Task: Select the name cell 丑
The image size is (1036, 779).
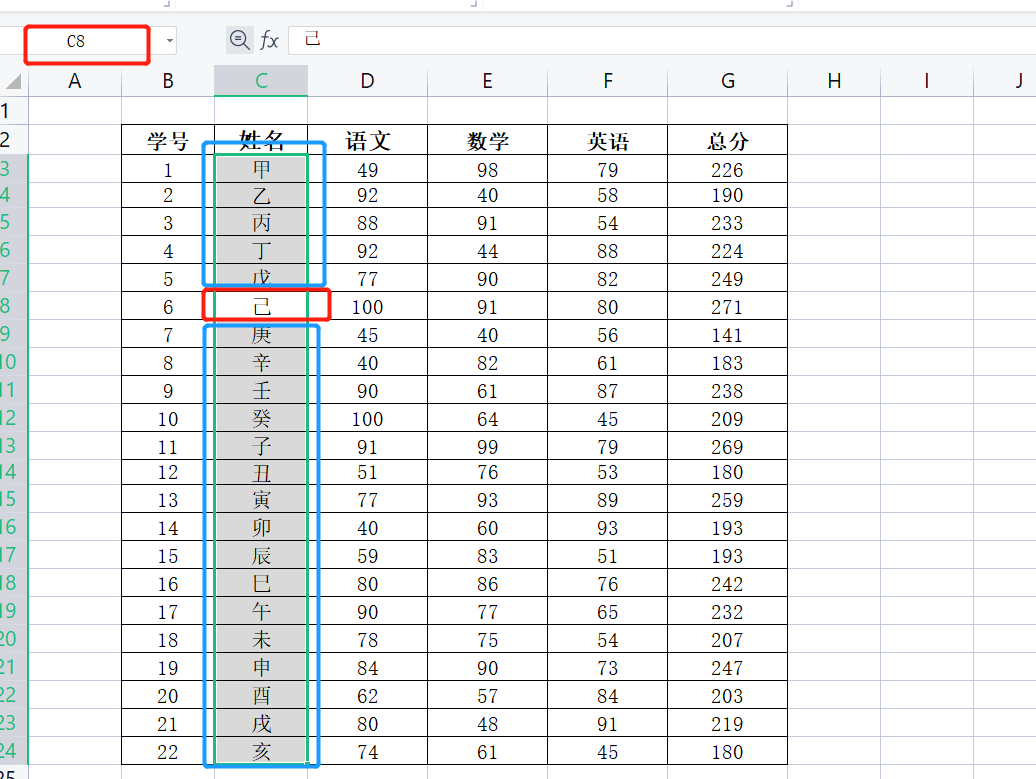Action: [x=261, y=472]
